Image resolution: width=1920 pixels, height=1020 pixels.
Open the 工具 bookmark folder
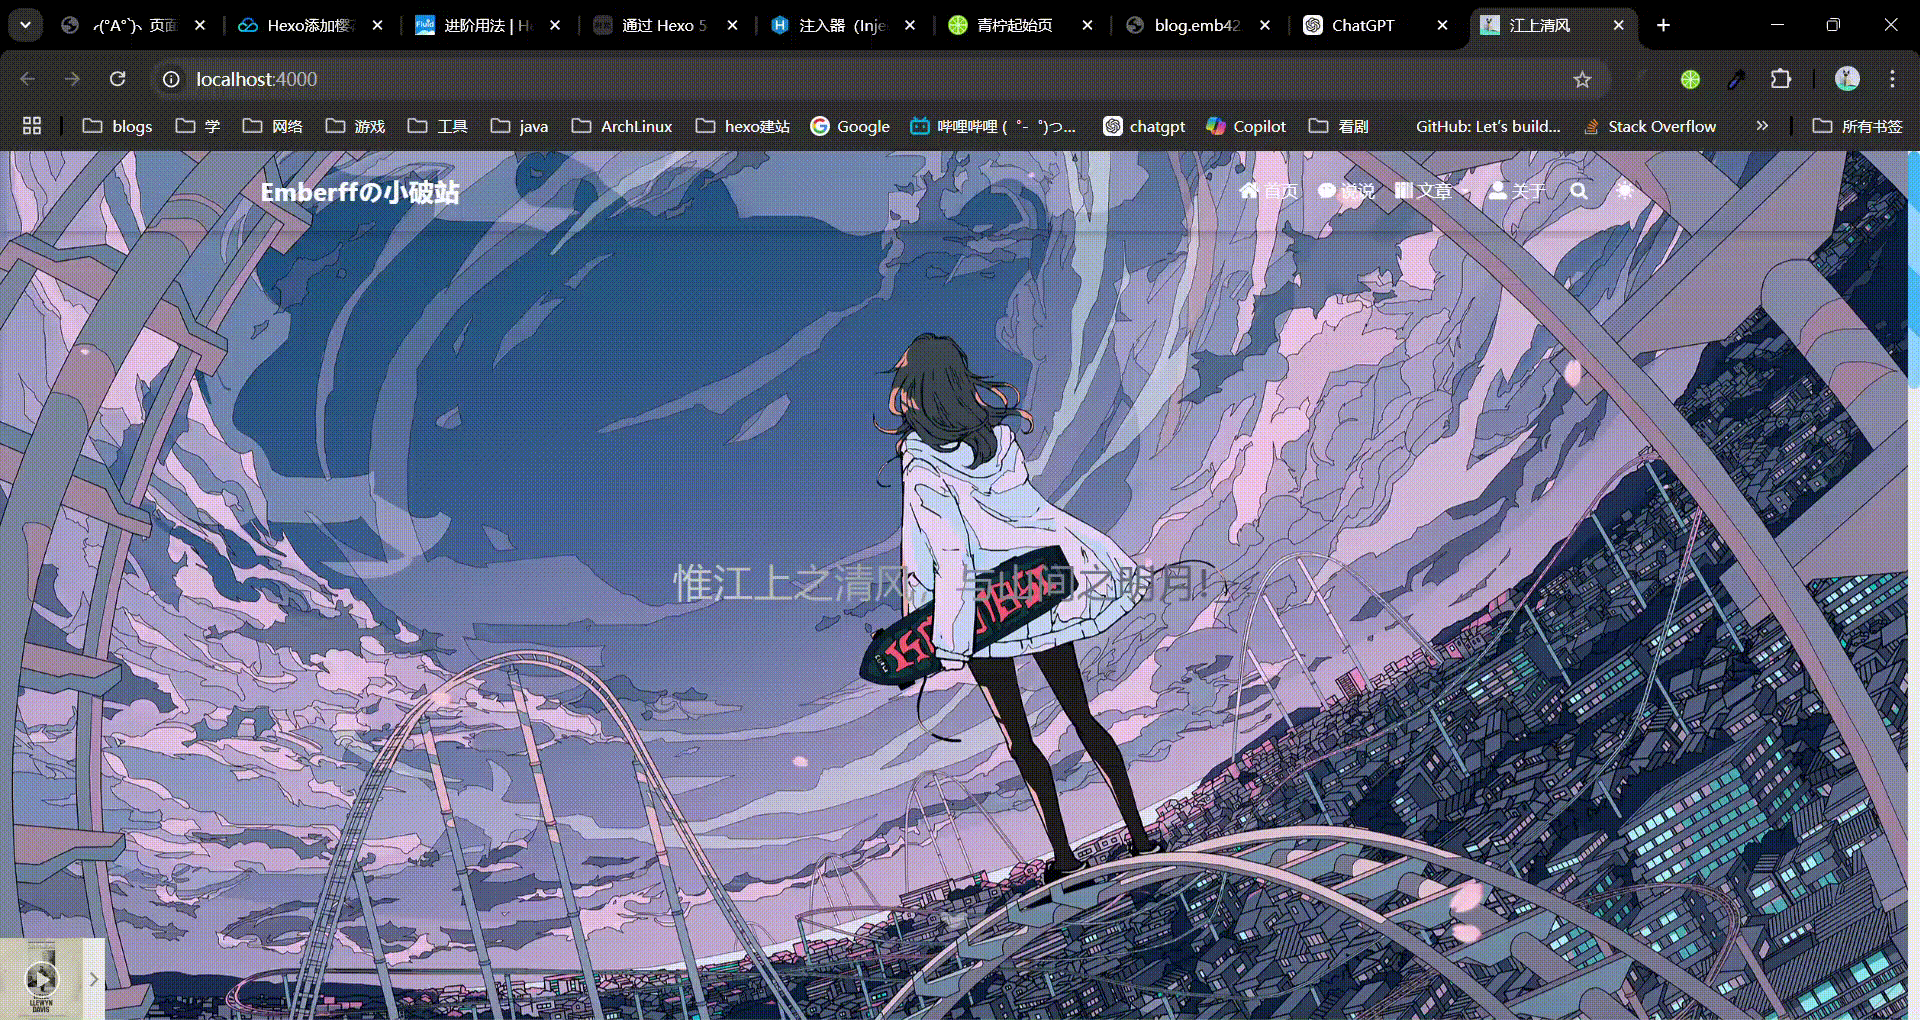click(x=438, y=126)
